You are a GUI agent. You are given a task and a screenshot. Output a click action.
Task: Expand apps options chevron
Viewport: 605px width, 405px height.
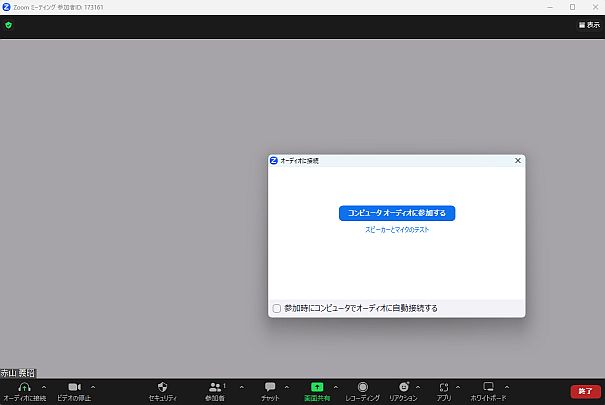[x=458, y=387]
